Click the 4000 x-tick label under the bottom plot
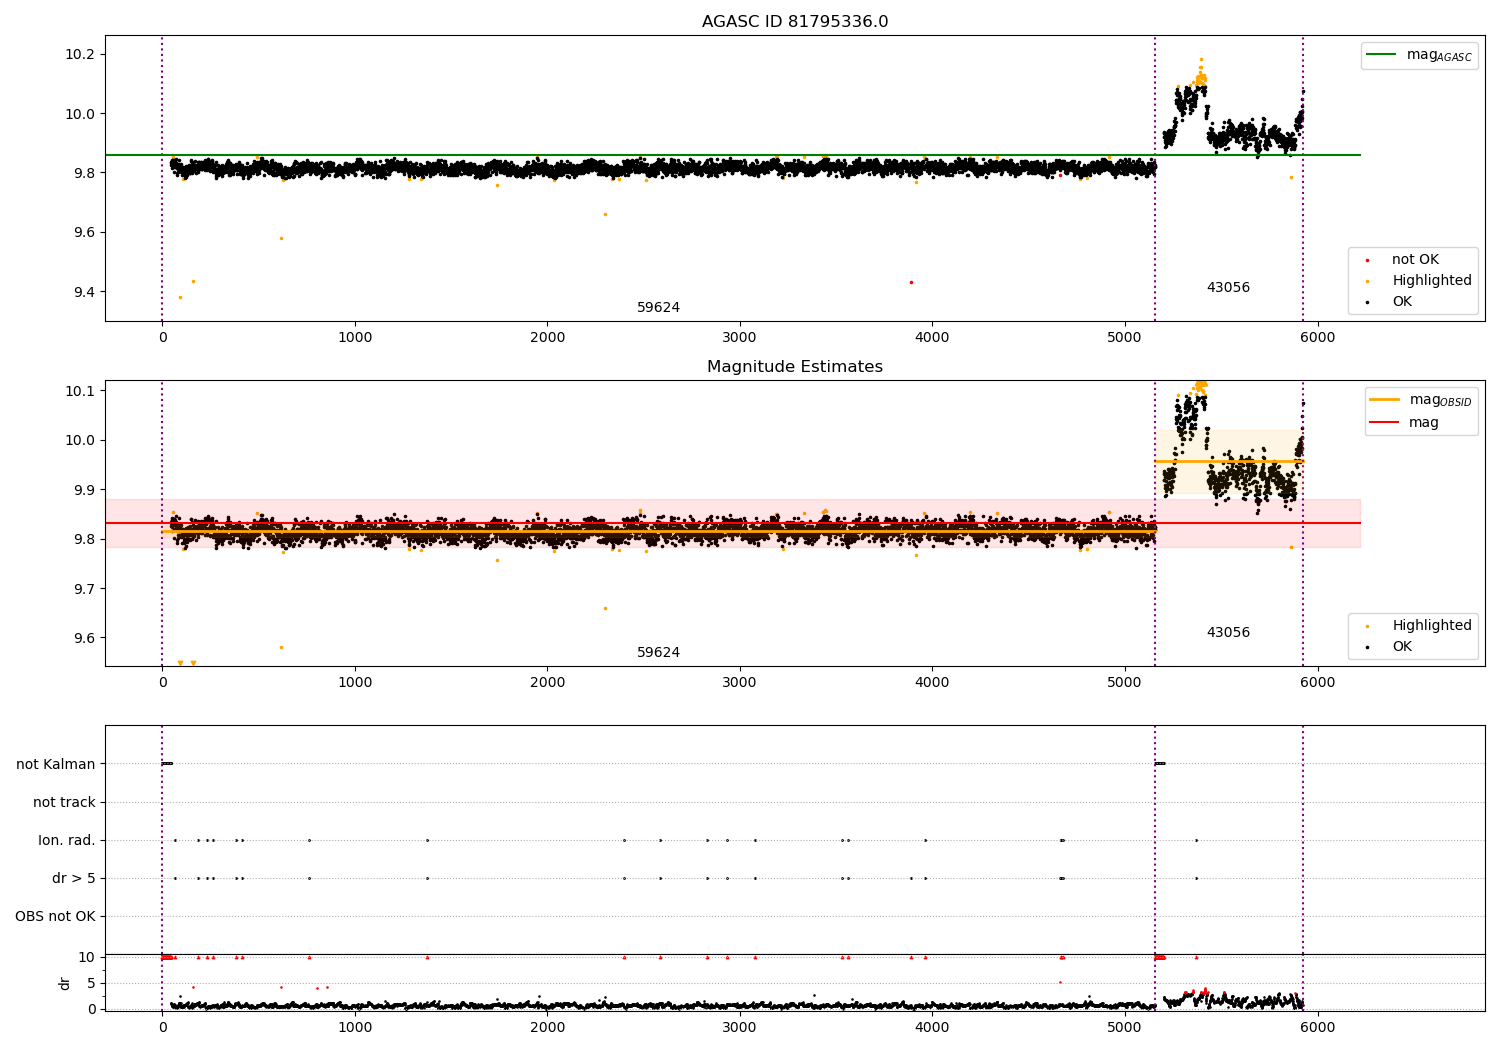The width and height of the screenshot is (1500, 1050). click(x=932, y=1026)
